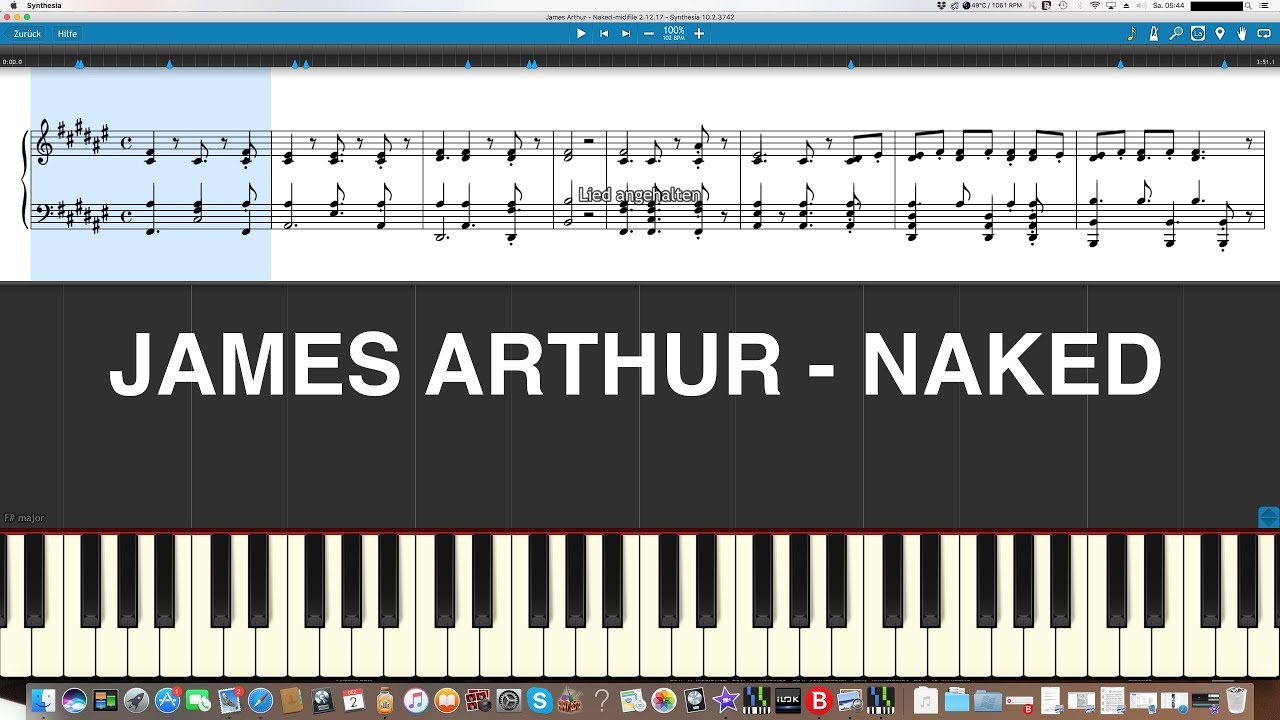Open Skype from the Dock
1280x720 pixels.
point(540,701)
